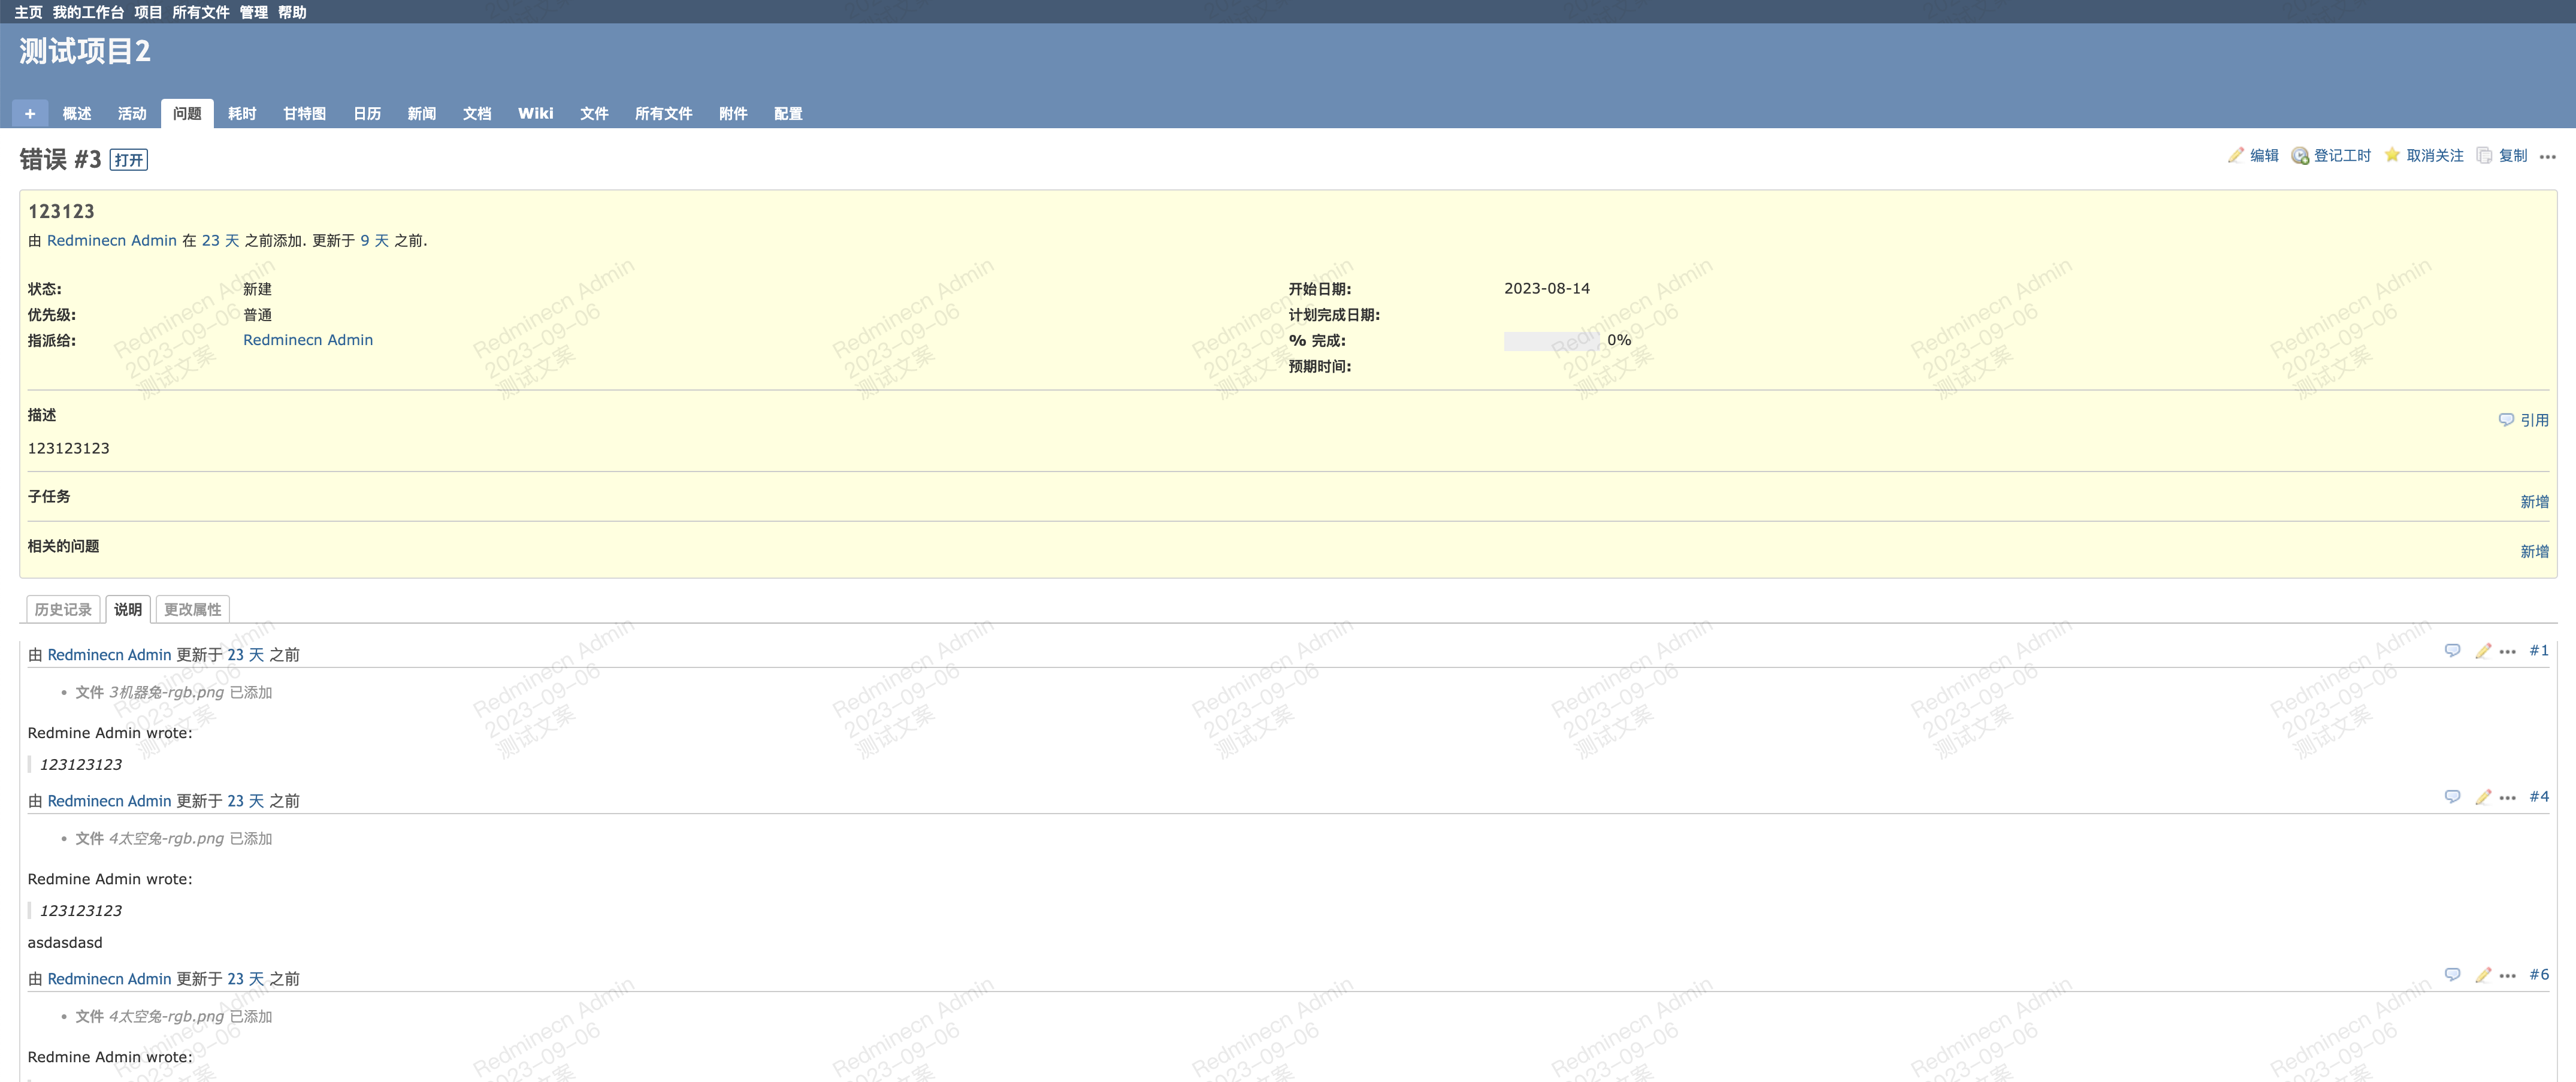Click the 引用 link in description
Viewport: 2576px width, 1082px height.
pyautogui.click(x=2534, y=420)
